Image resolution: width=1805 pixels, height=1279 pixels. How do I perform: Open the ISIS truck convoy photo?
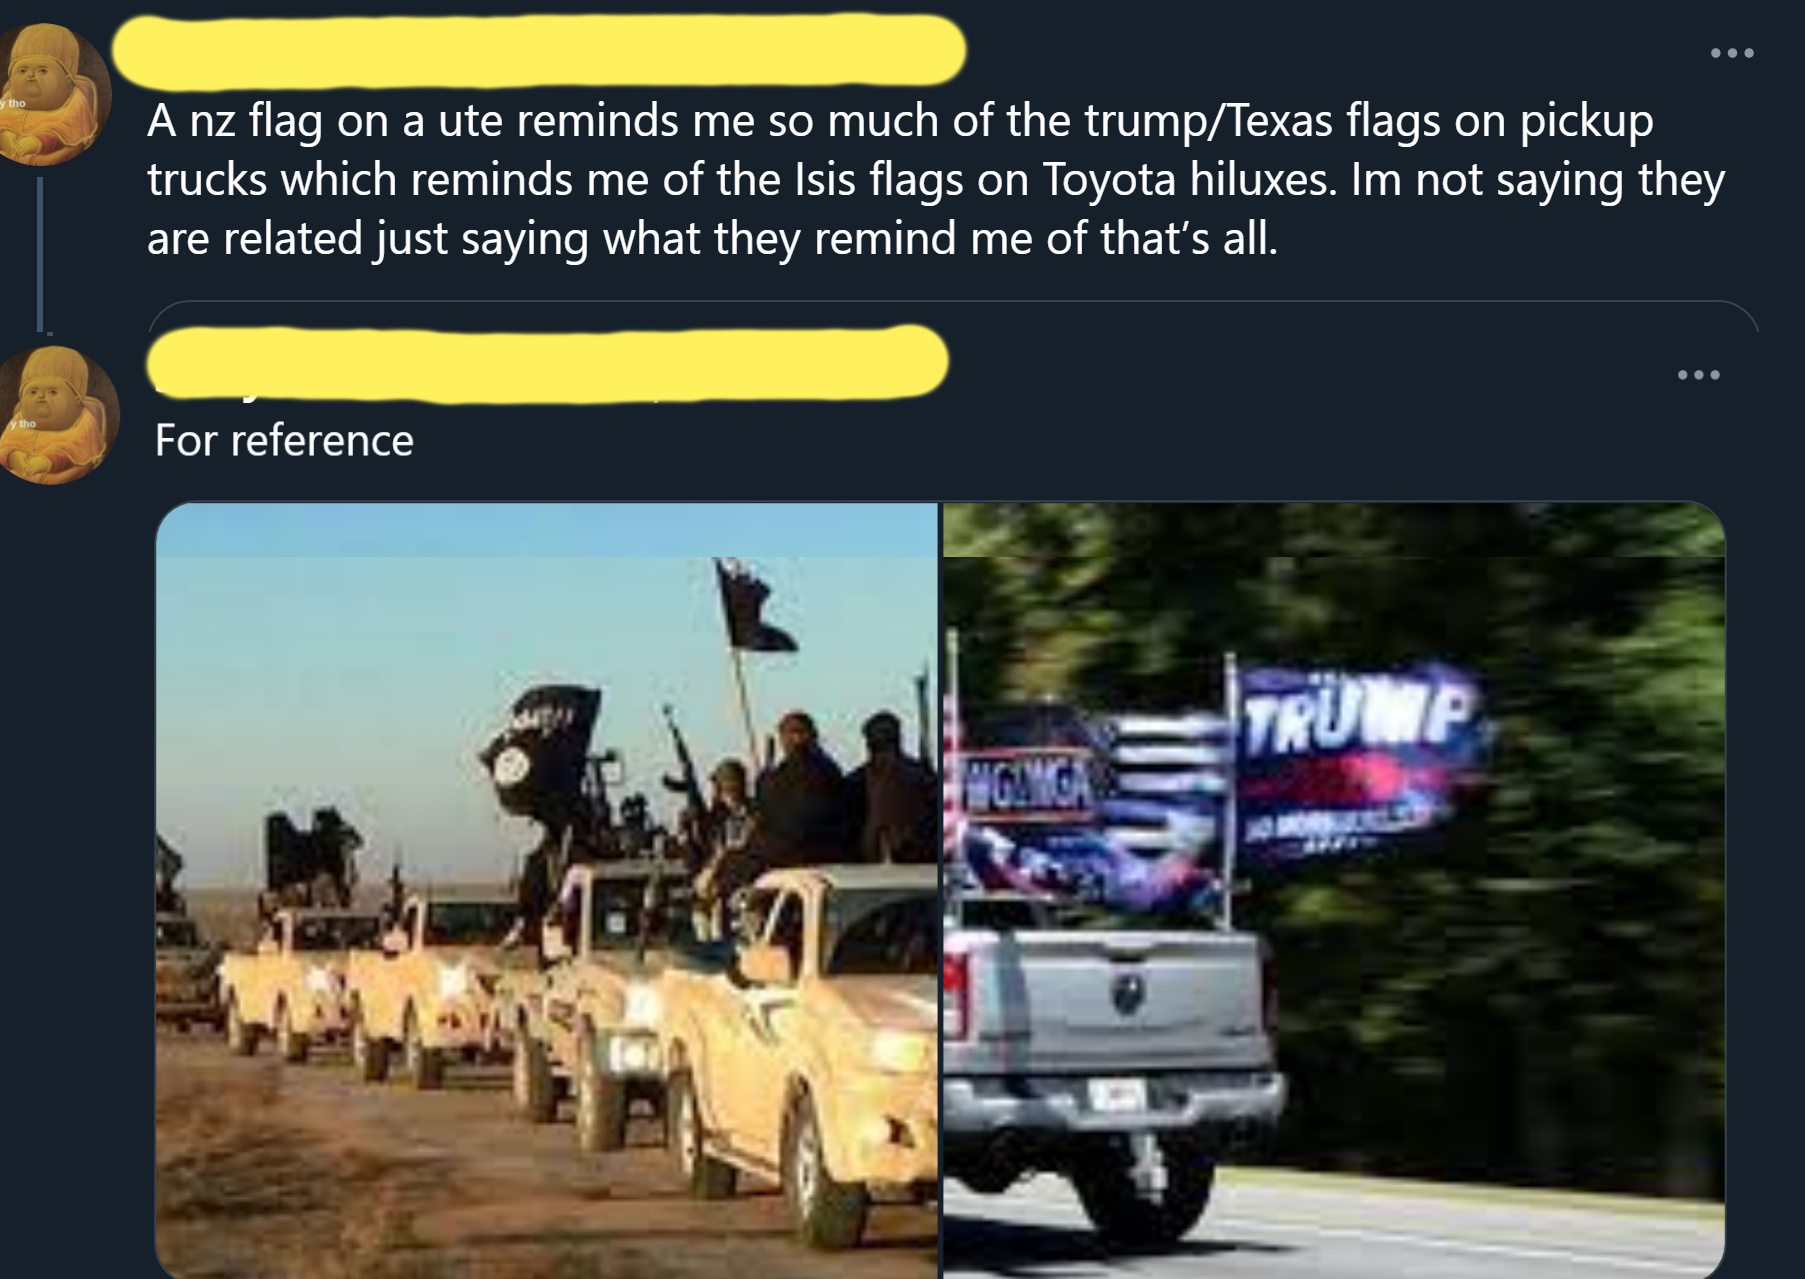click(547, 890)
